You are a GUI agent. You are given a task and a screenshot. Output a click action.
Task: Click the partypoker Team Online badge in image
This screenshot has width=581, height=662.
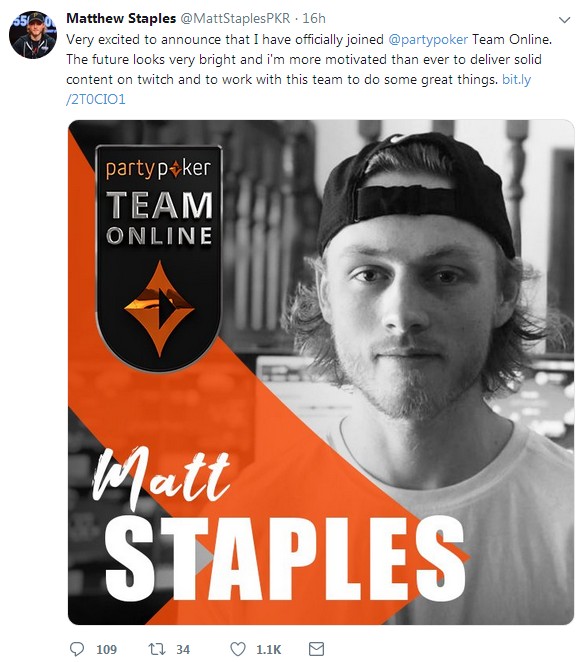click(x=159, y=258)
